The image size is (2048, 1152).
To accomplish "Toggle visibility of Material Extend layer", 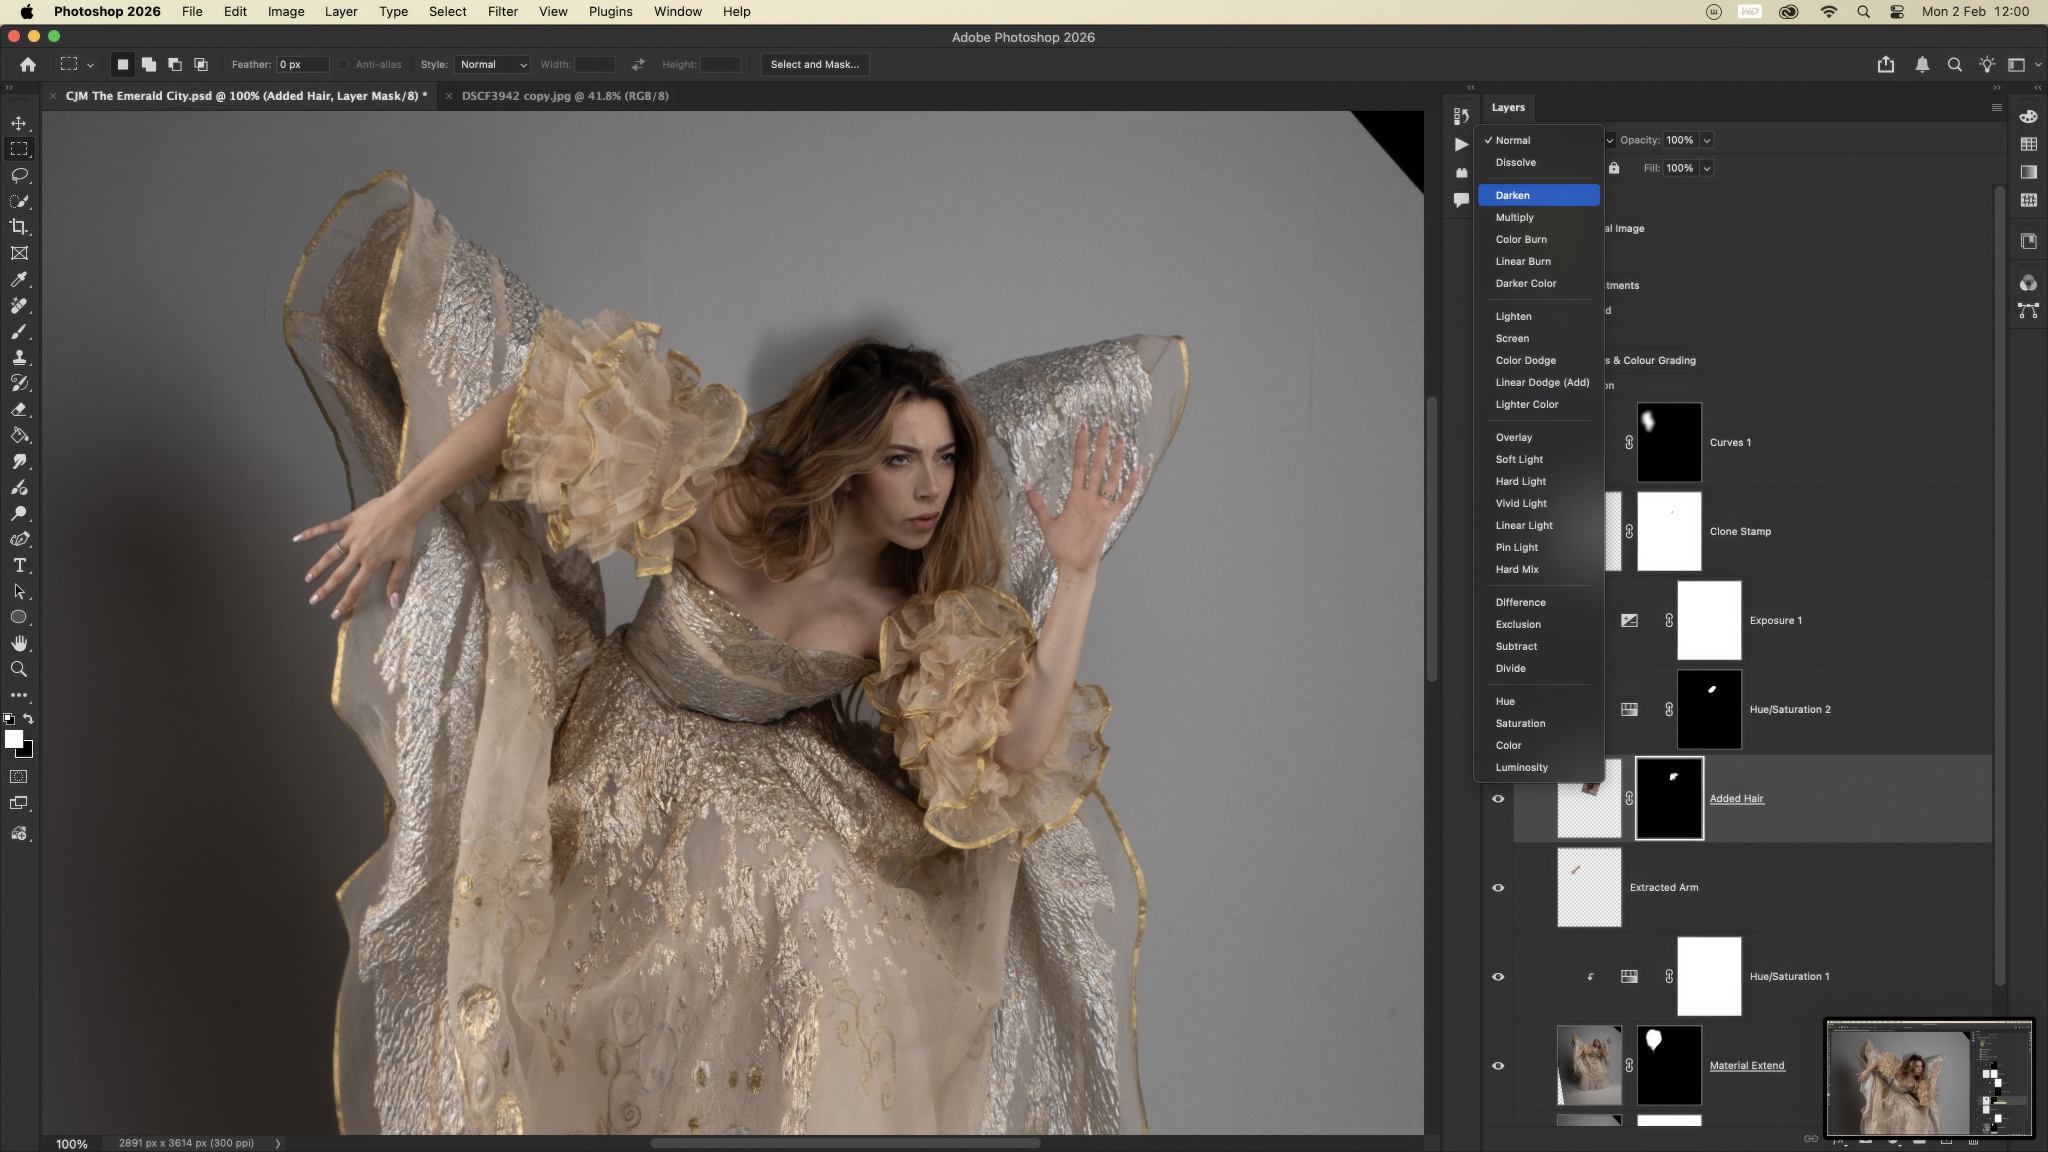I will click(1498, 1066).
